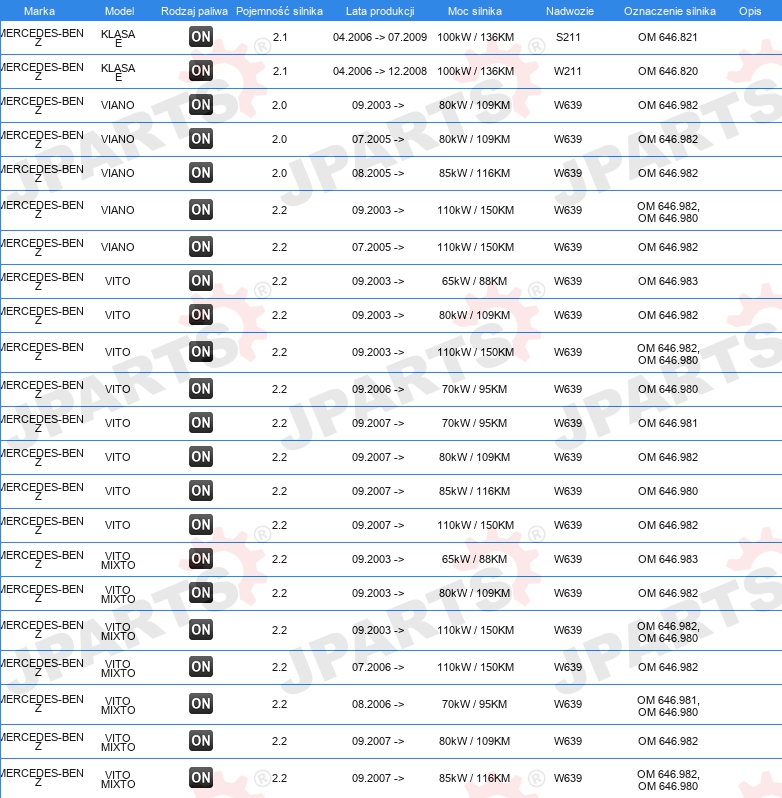
Task: Click ON icon for VITO 09.2003 80kW / 109KM
Action: [200, 315]
